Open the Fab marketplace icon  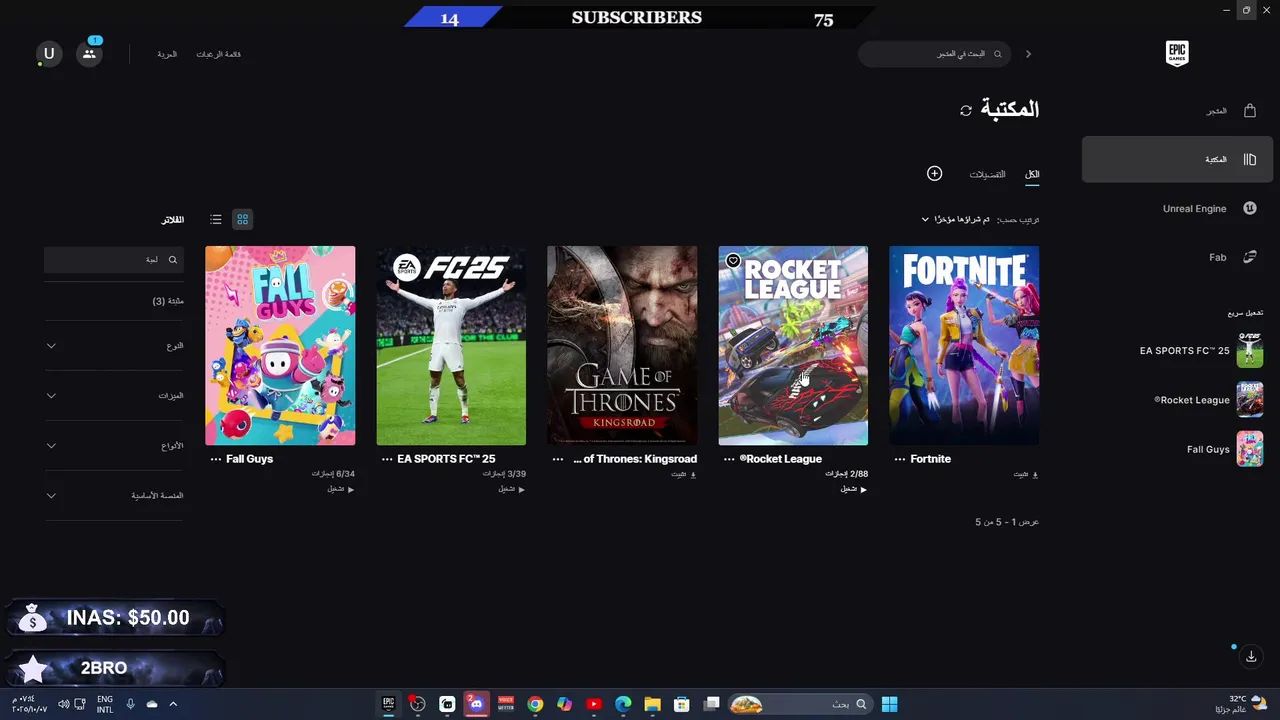click(1250, 257)
